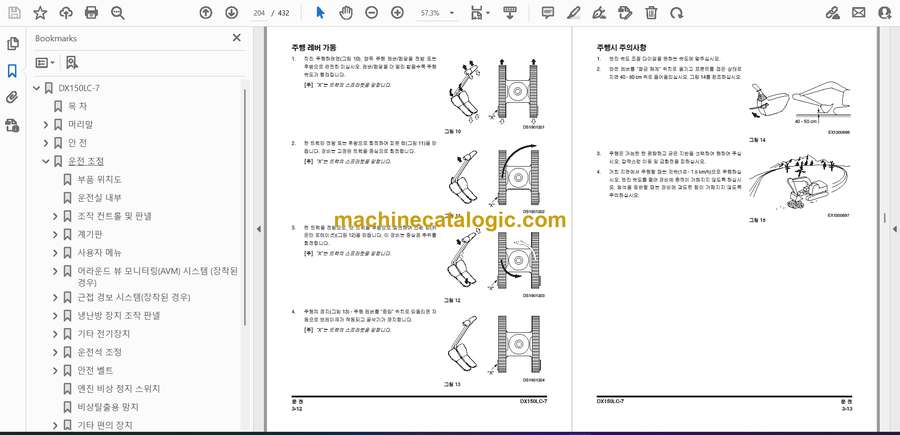Expand the 냉난방 장치 조작 판넬 bookmark
This screenshot has width=900, height=435.
point(55,316)
